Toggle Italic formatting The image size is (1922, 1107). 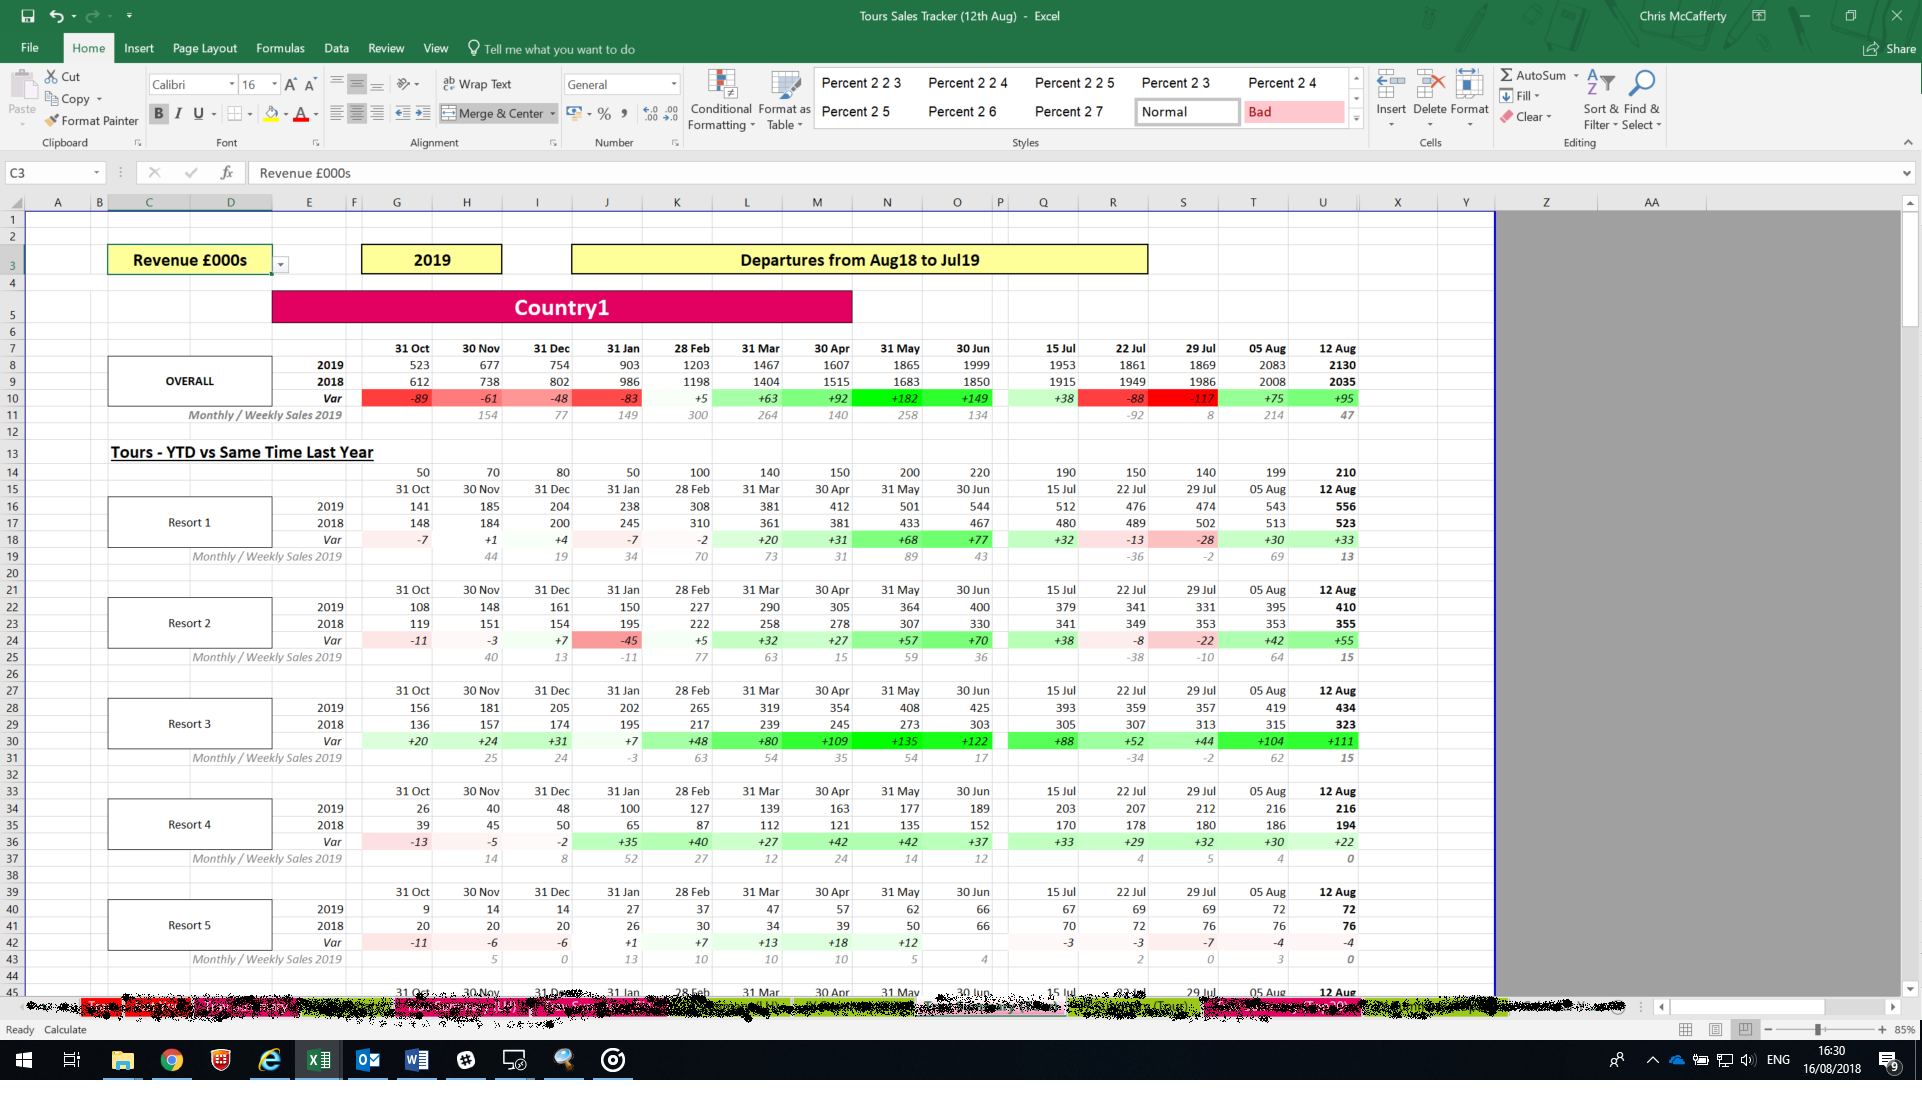pos(178,114)
